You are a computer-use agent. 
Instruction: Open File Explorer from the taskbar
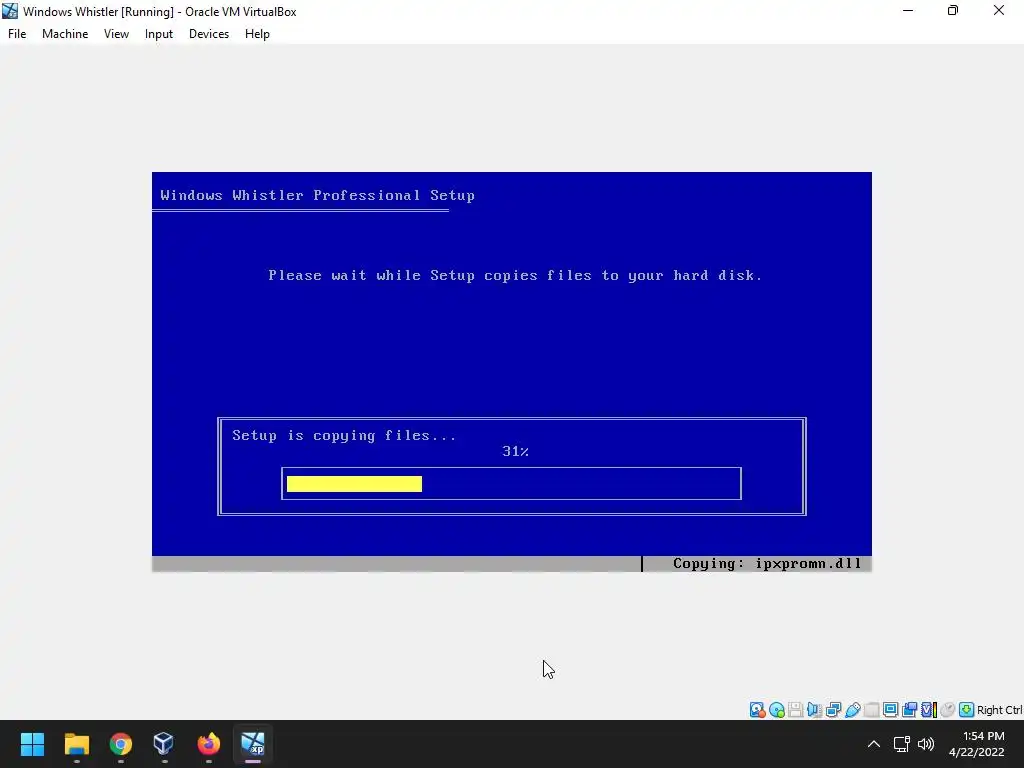pyautogui.click(x=76, y=744)
